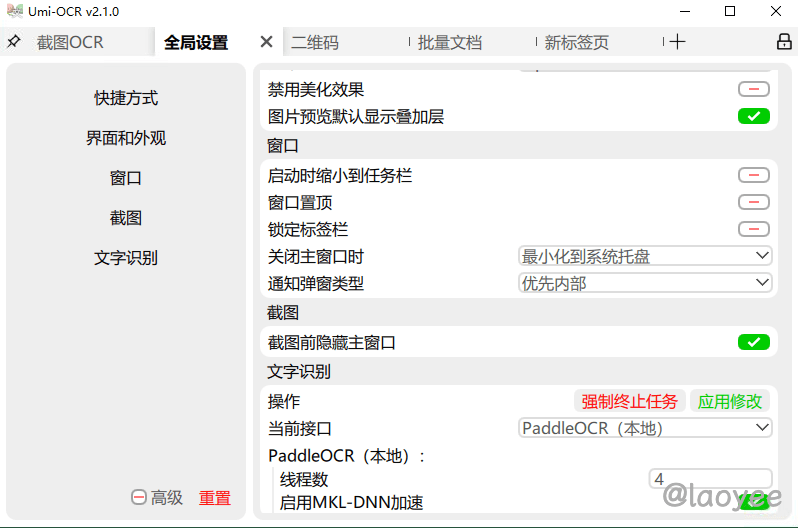Viewport: 798px width, 528px height.
Task: Add a new tab with plus icon
Action: click(x=678, y=42)
